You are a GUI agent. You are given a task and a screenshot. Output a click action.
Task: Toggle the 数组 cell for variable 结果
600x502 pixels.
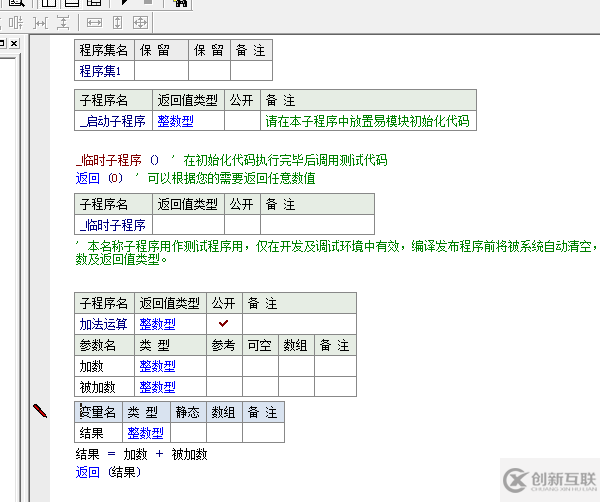click(x=224, y=433)
